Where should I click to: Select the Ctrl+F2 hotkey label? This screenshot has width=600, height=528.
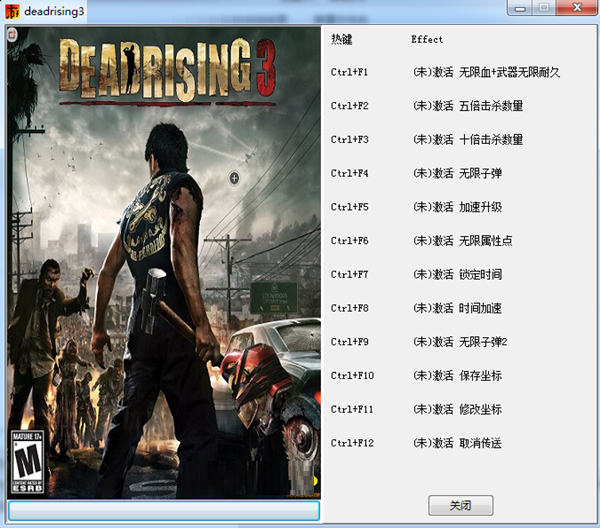click(x=349, y=106)
